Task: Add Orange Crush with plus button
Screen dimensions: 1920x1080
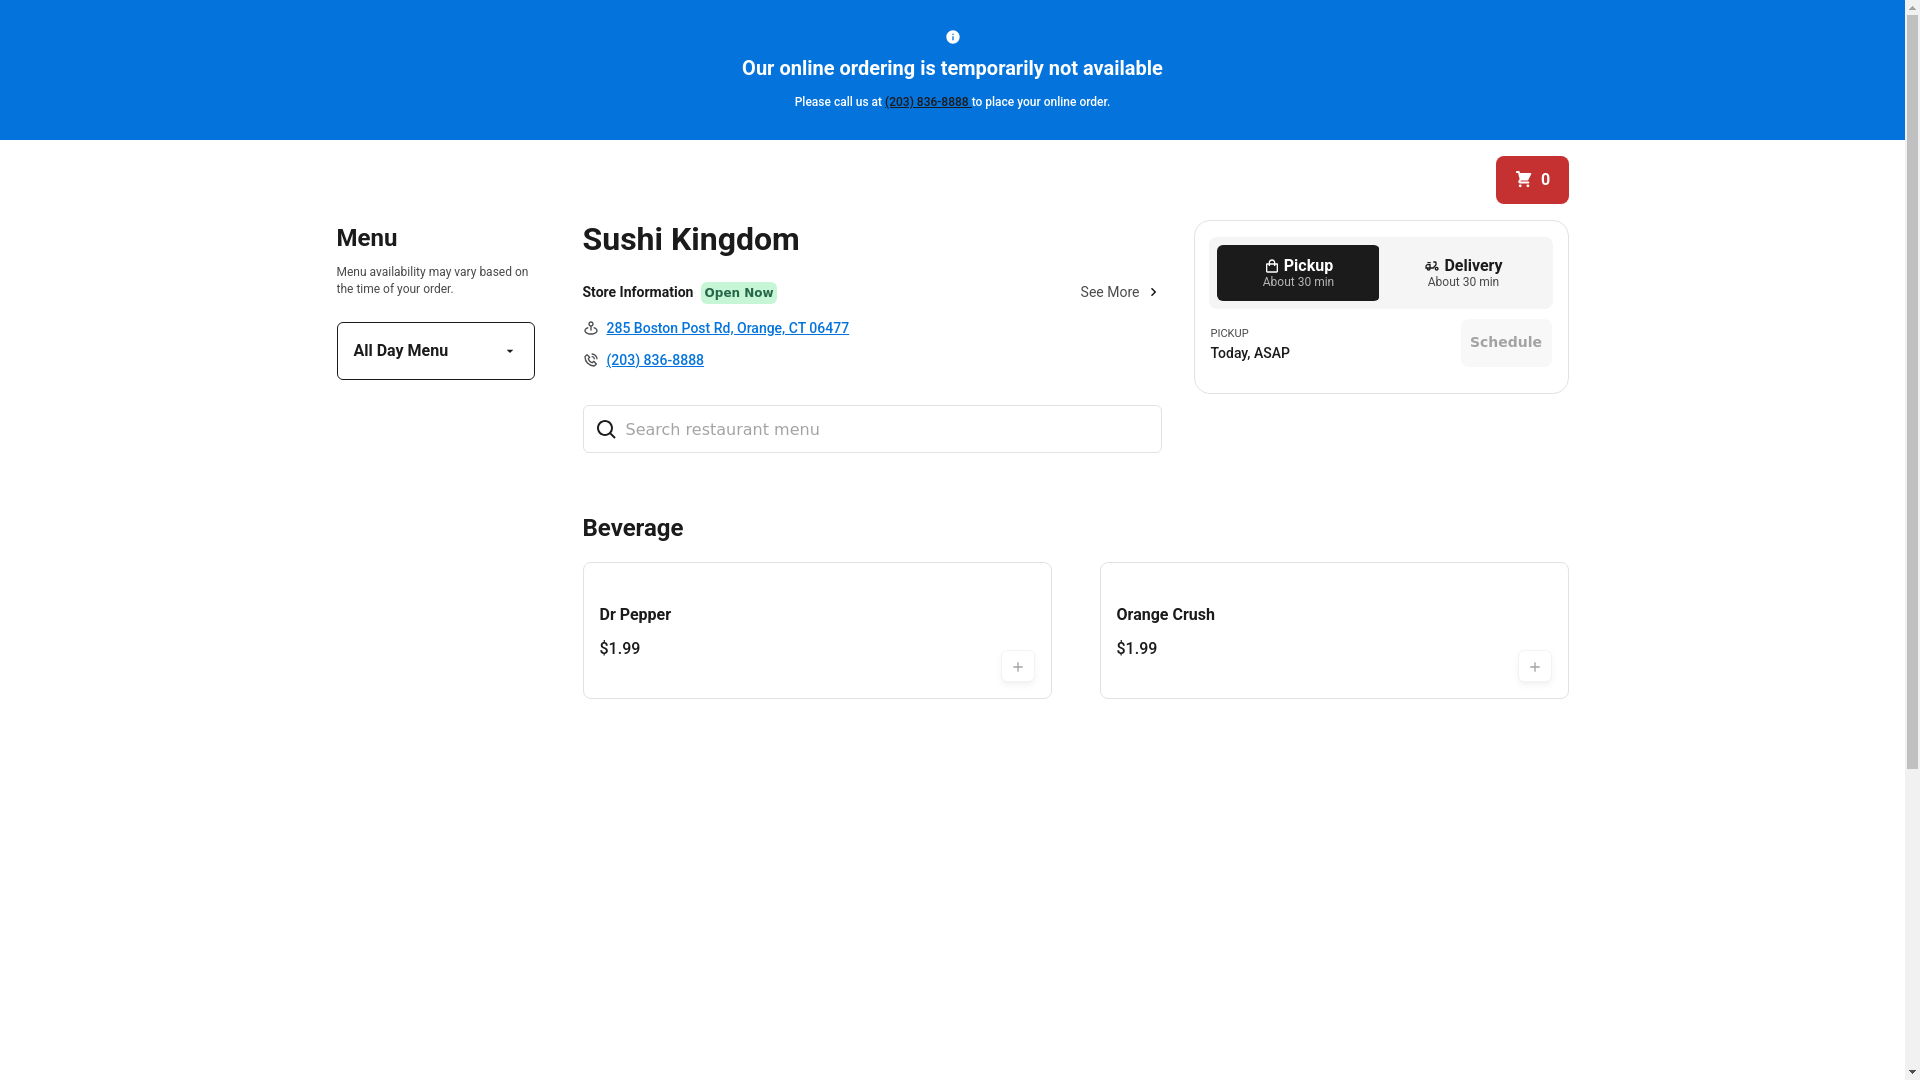Action: click(x=1534, y=667)
